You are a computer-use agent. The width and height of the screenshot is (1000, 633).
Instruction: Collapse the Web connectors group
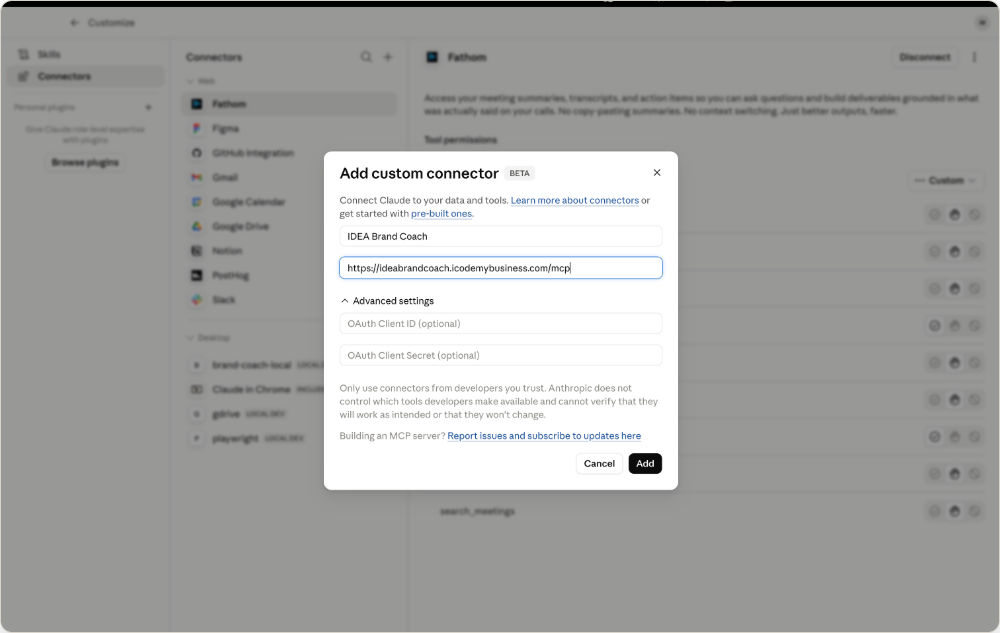200,81
